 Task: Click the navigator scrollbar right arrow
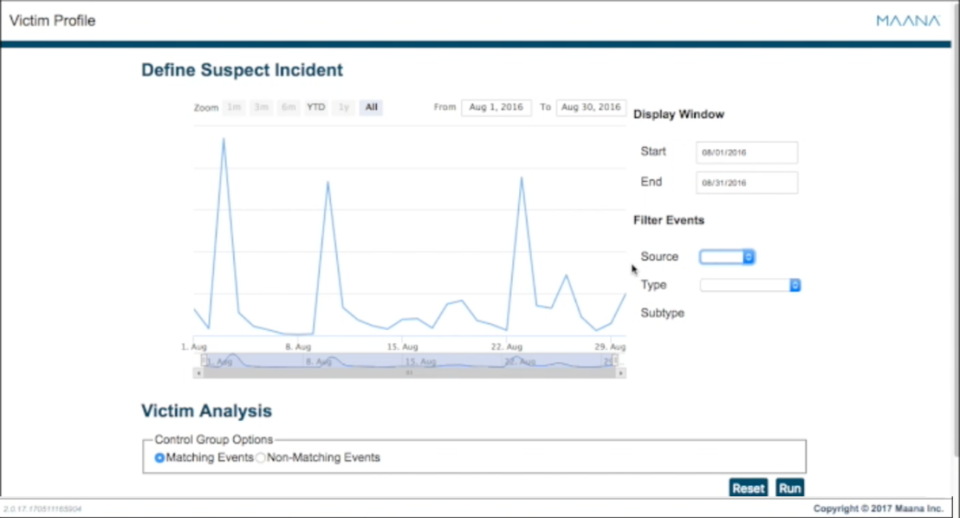[x=621, y=373]
